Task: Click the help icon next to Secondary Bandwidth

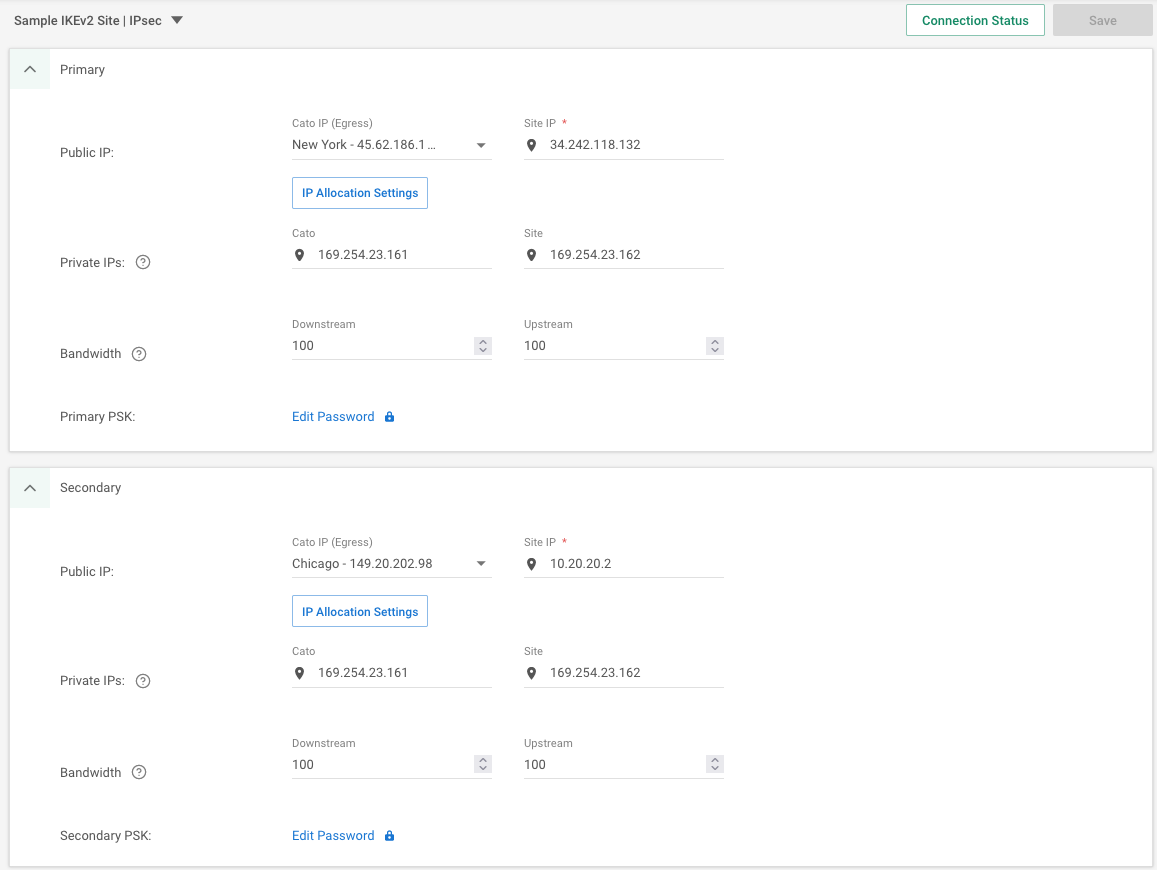Action: [x=139, y=772]
